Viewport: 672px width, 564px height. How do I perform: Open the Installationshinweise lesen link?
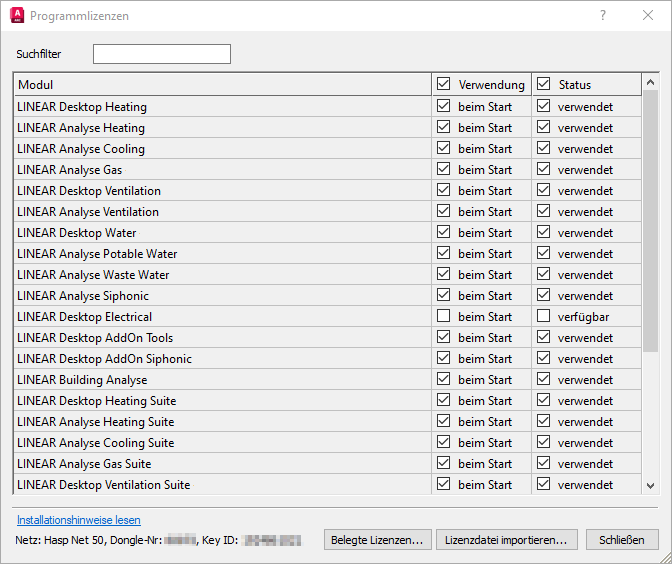point(79,520)
